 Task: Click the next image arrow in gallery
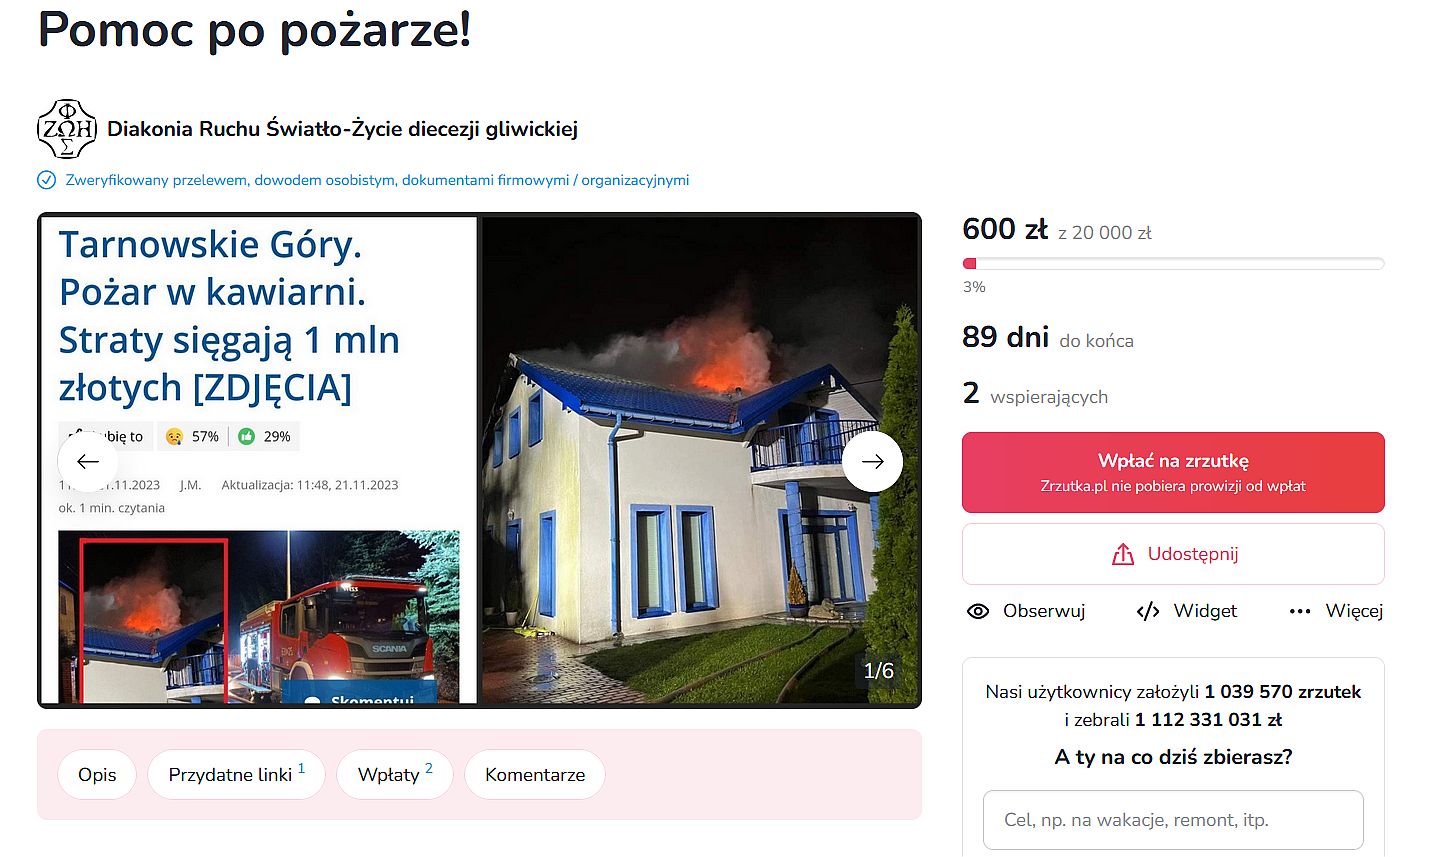[x=872, y=461]
